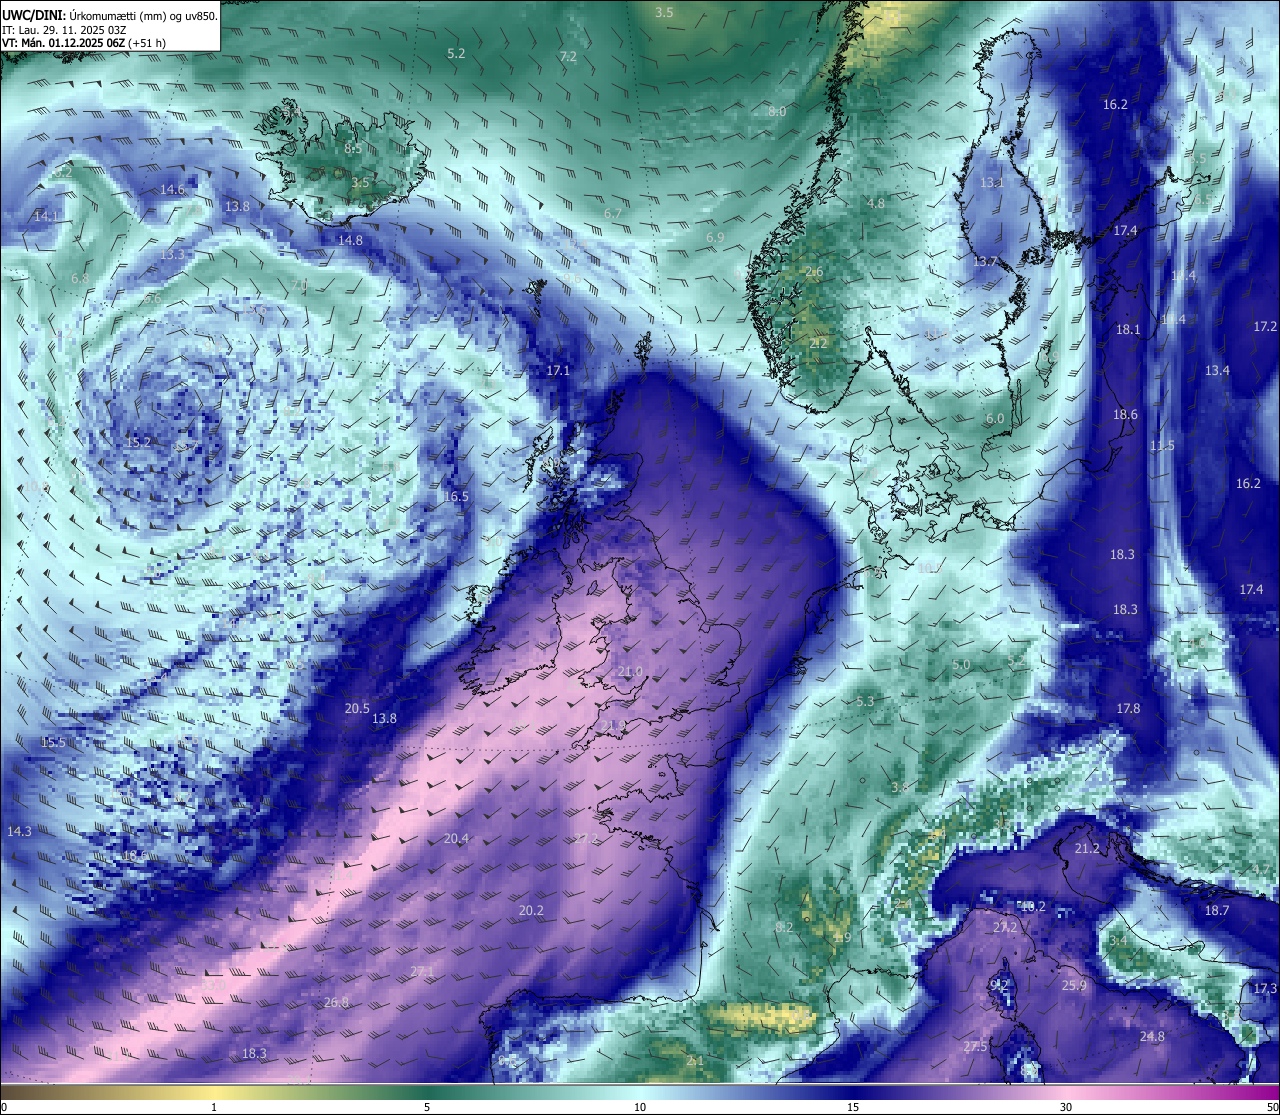This screenshot has height=1115, width=1280.
Task: Click the 3.8 value over eastern France
Action: pyautogui.click(x=900, y=787)
